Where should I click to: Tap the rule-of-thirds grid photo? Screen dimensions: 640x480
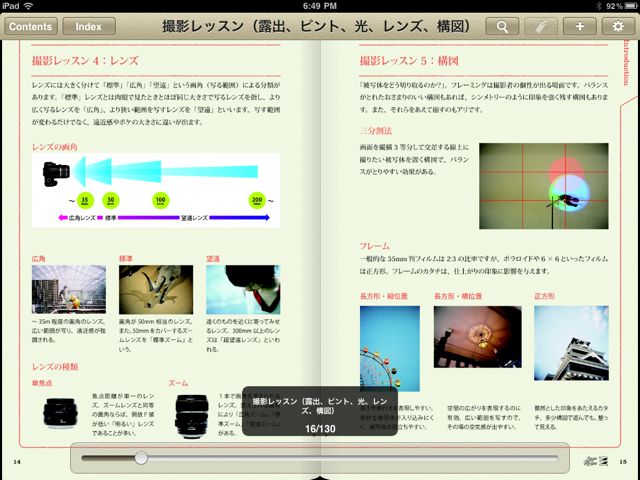tap(544, 186)
